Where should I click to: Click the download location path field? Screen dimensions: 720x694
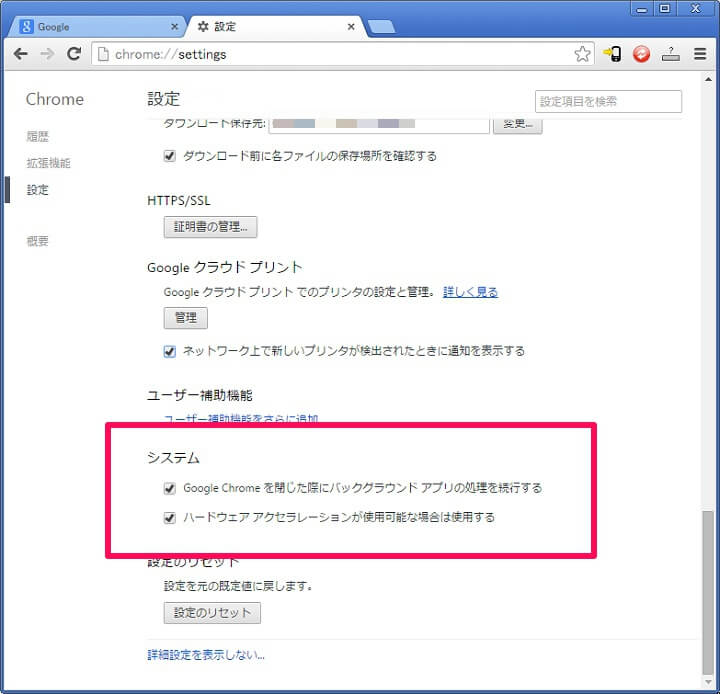click(379, 124)
